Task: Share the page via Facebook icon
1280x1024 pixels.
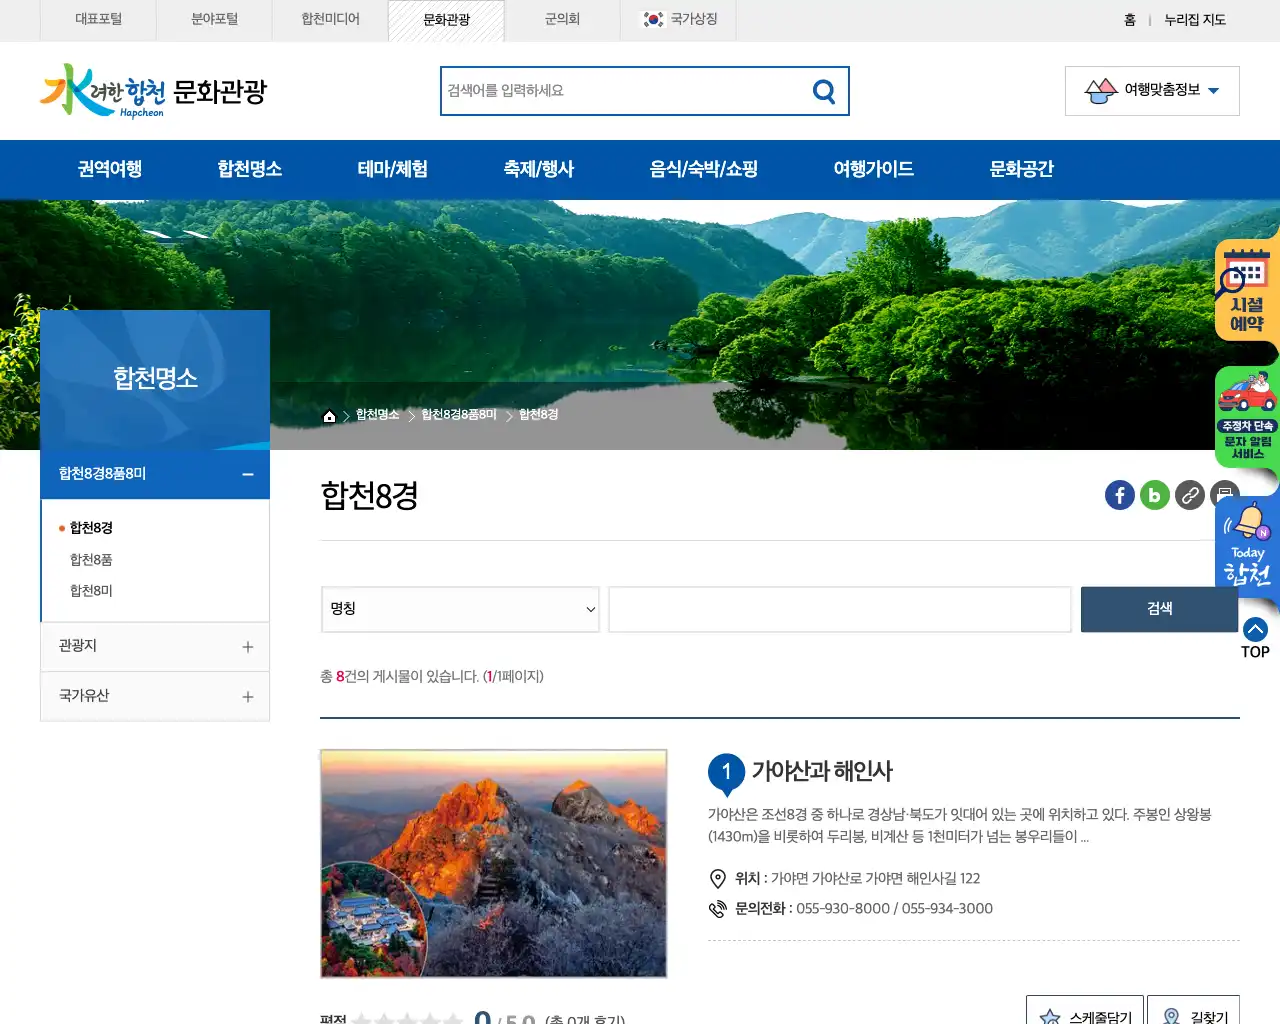Action: 1119,495
